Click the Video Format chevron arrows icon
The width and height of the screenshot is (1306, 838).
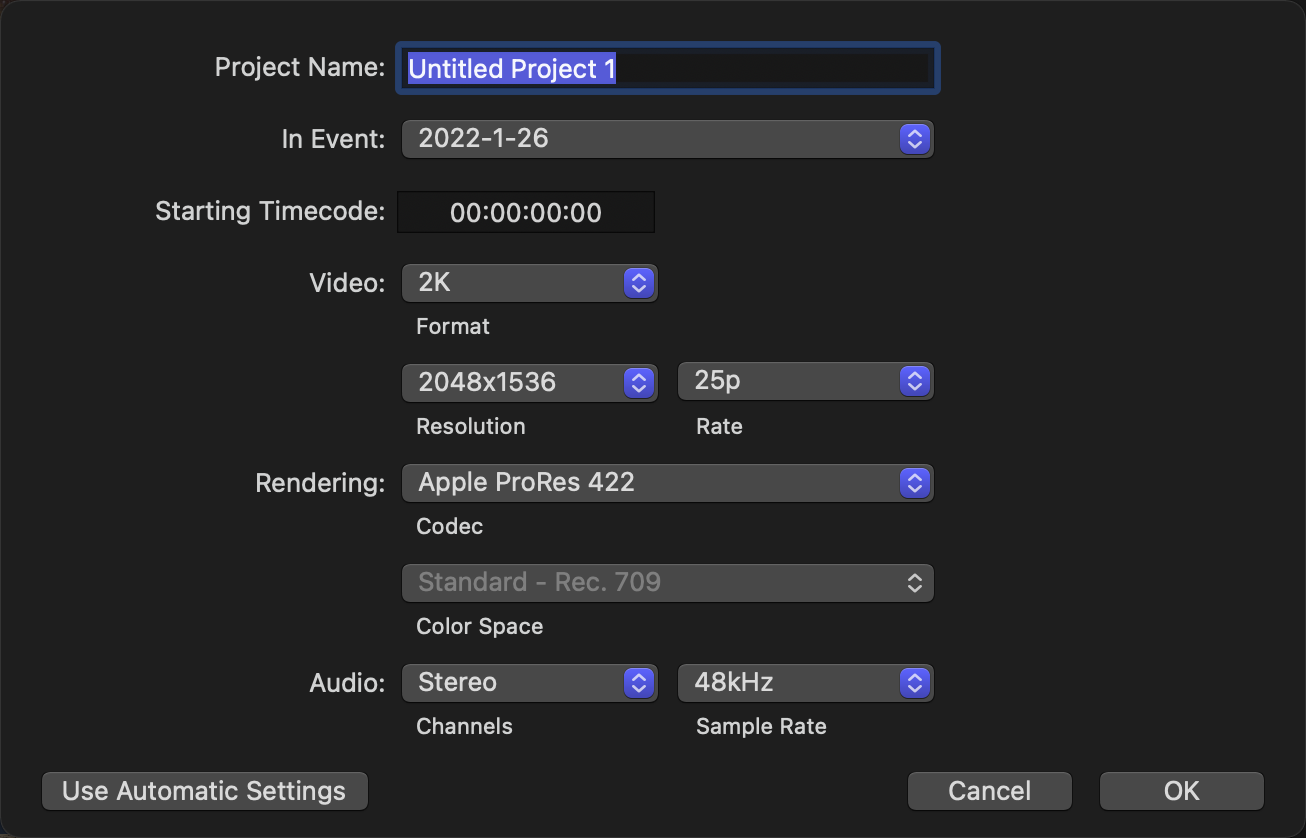coord(638,283)
